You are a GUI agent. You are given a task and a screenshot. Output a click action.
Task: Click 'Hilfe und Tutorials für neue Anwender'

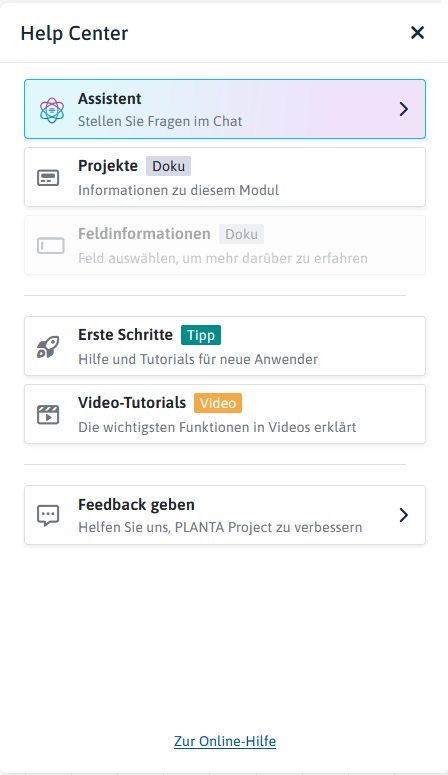click(x=198, y=359)
